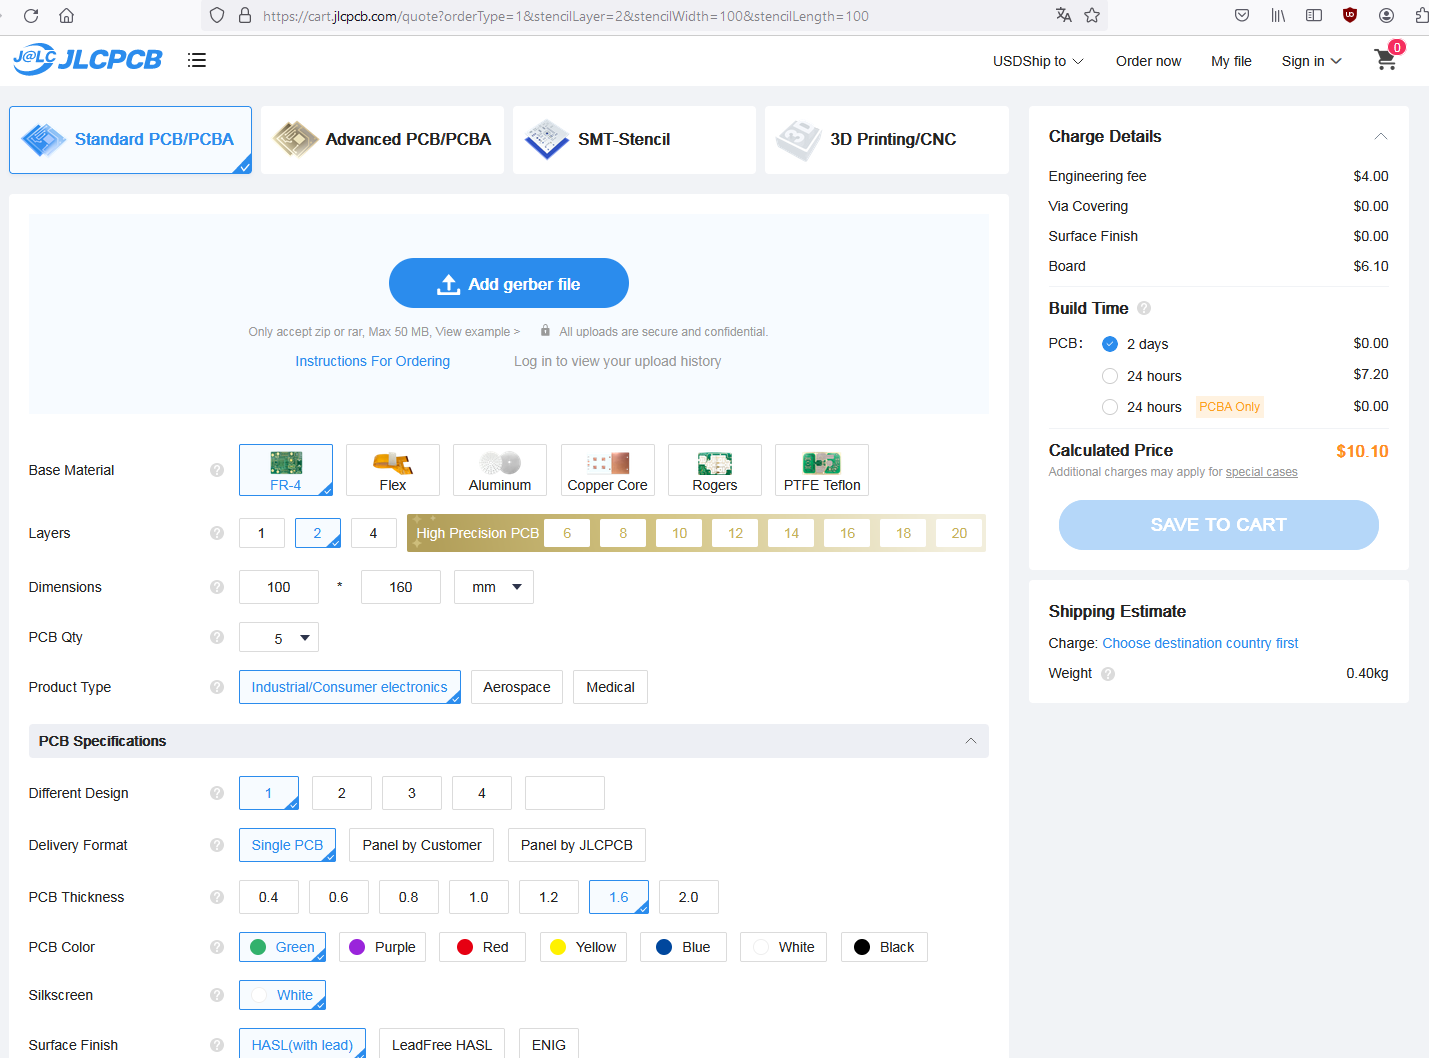This screenshot has width=1429, height=1058.
Task: Pick Purple PCB color
Action: pyautogui.click(x=383, y=947)
